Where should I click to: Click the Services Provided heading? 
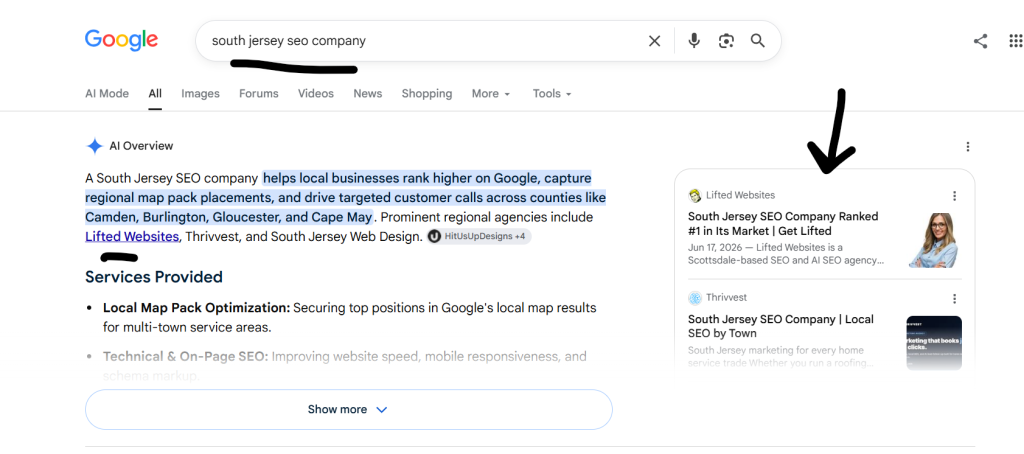pos(154,277)
